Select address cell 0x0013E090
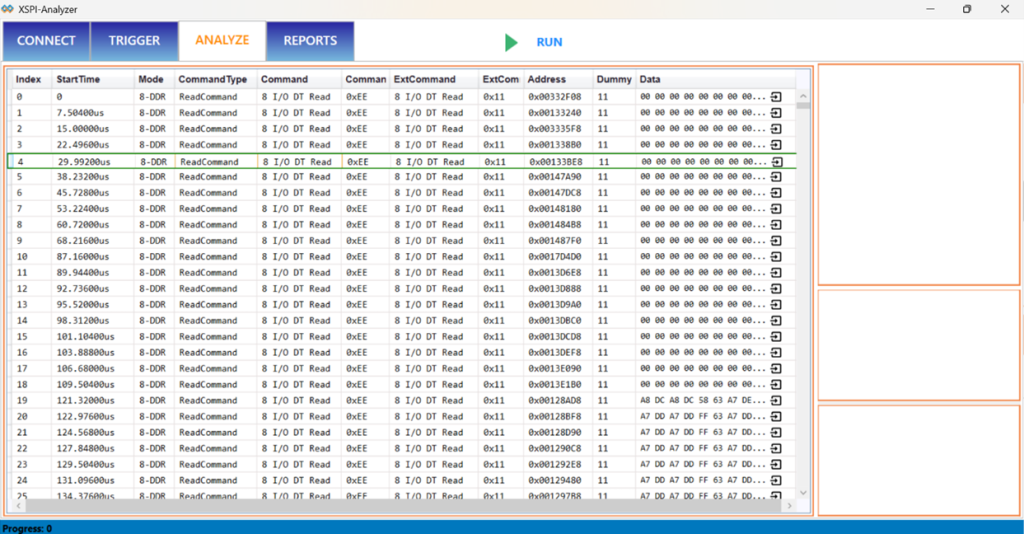1024x534 pixels. [x=554, y=369]
